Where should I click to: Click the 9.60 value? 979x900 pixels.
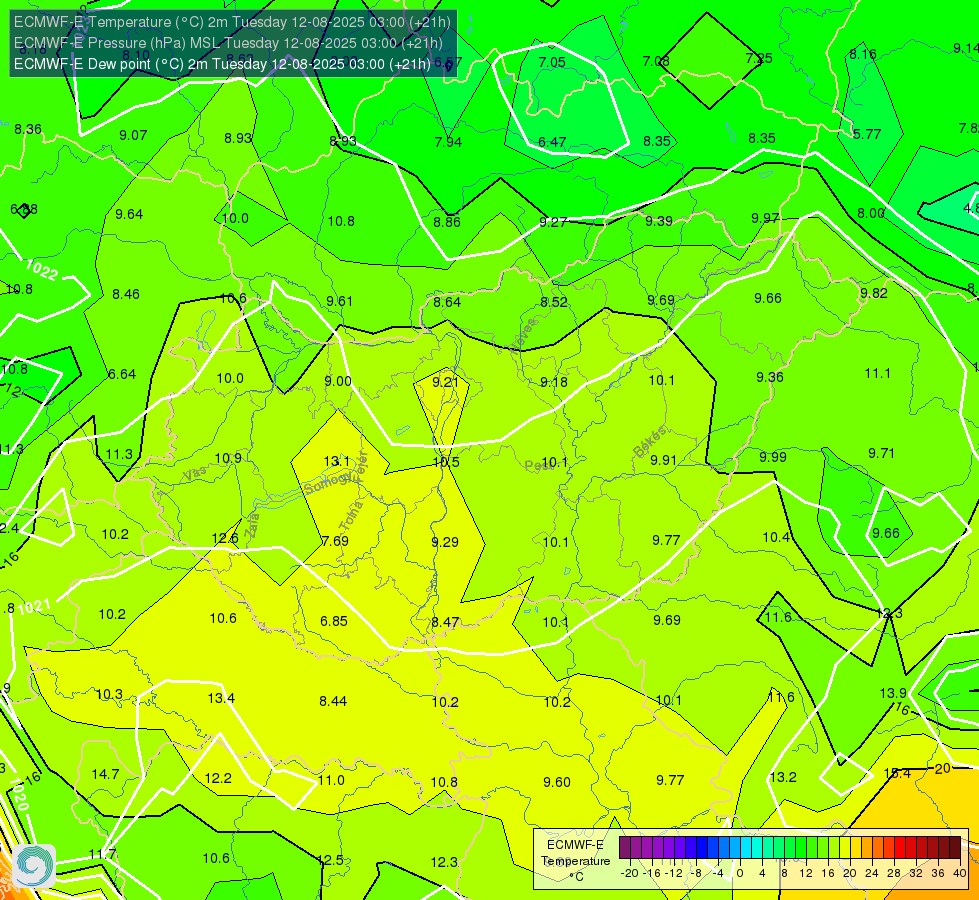coord(556,782)
